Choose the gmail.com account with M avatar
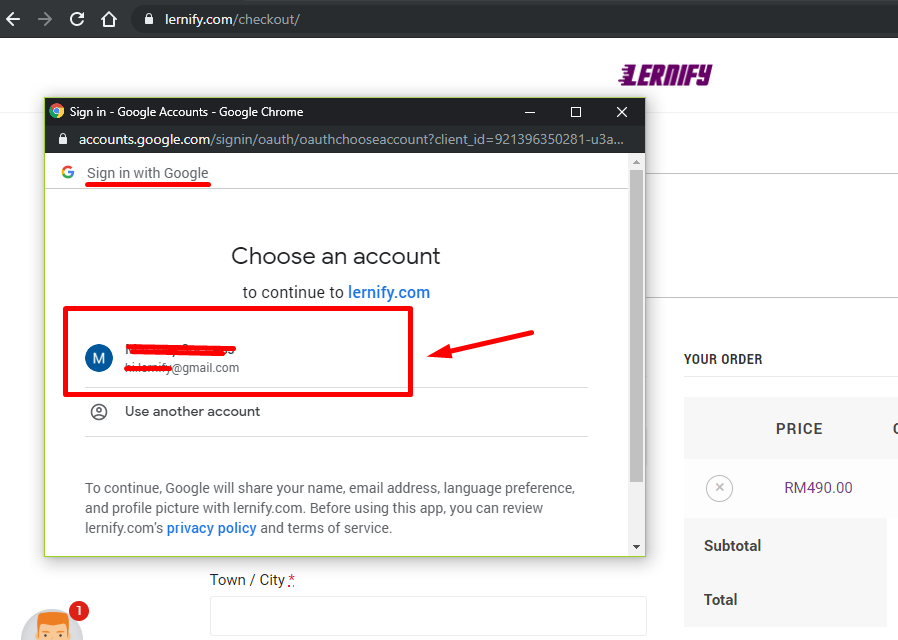Screen dimensions: 898x640 (x=336, y=358)
